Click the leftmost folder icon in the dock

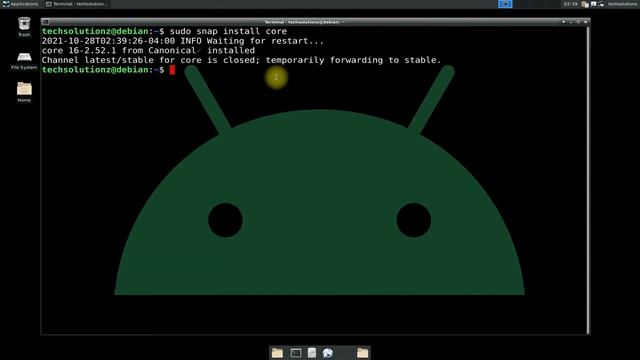278,353
